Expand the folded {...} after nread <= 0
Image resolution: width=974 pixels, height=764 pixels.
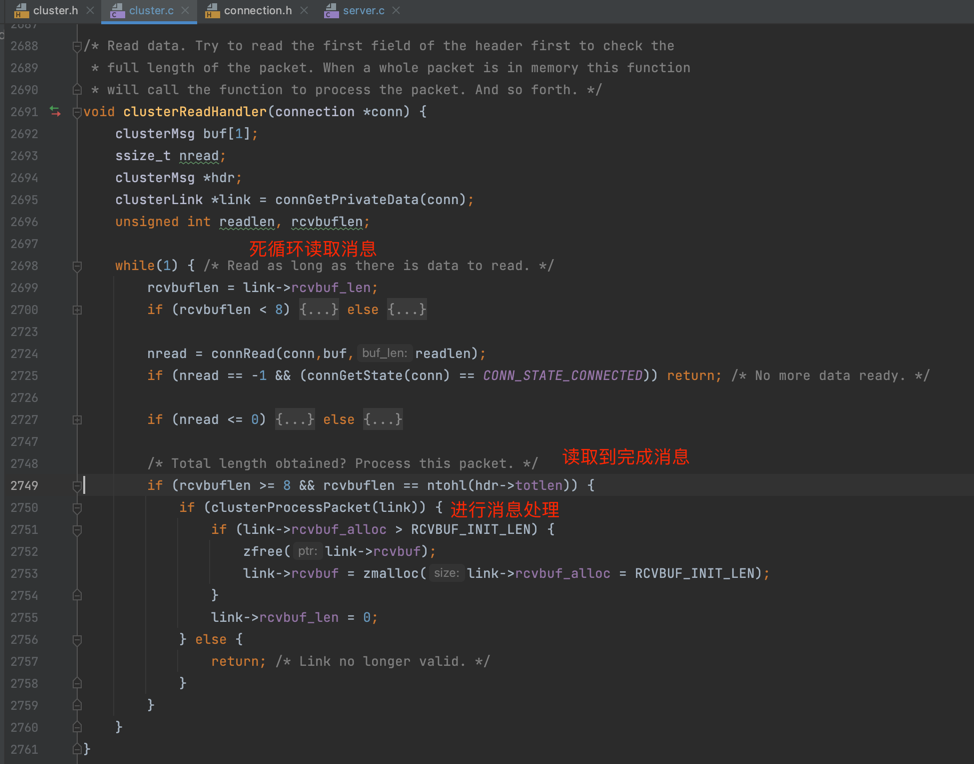[294, 419]
